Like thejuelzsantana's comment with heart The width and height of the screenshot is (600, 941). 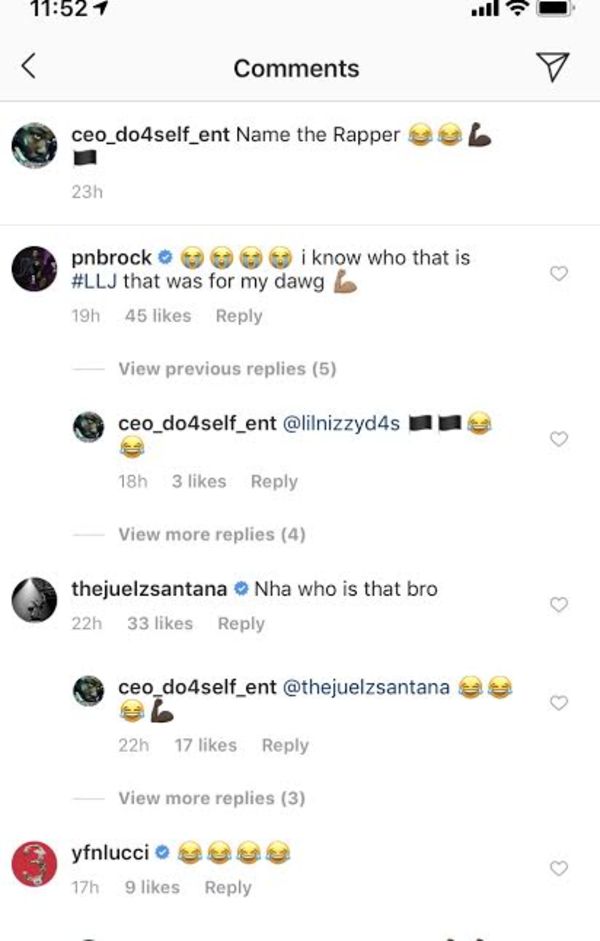click(559, 604)
